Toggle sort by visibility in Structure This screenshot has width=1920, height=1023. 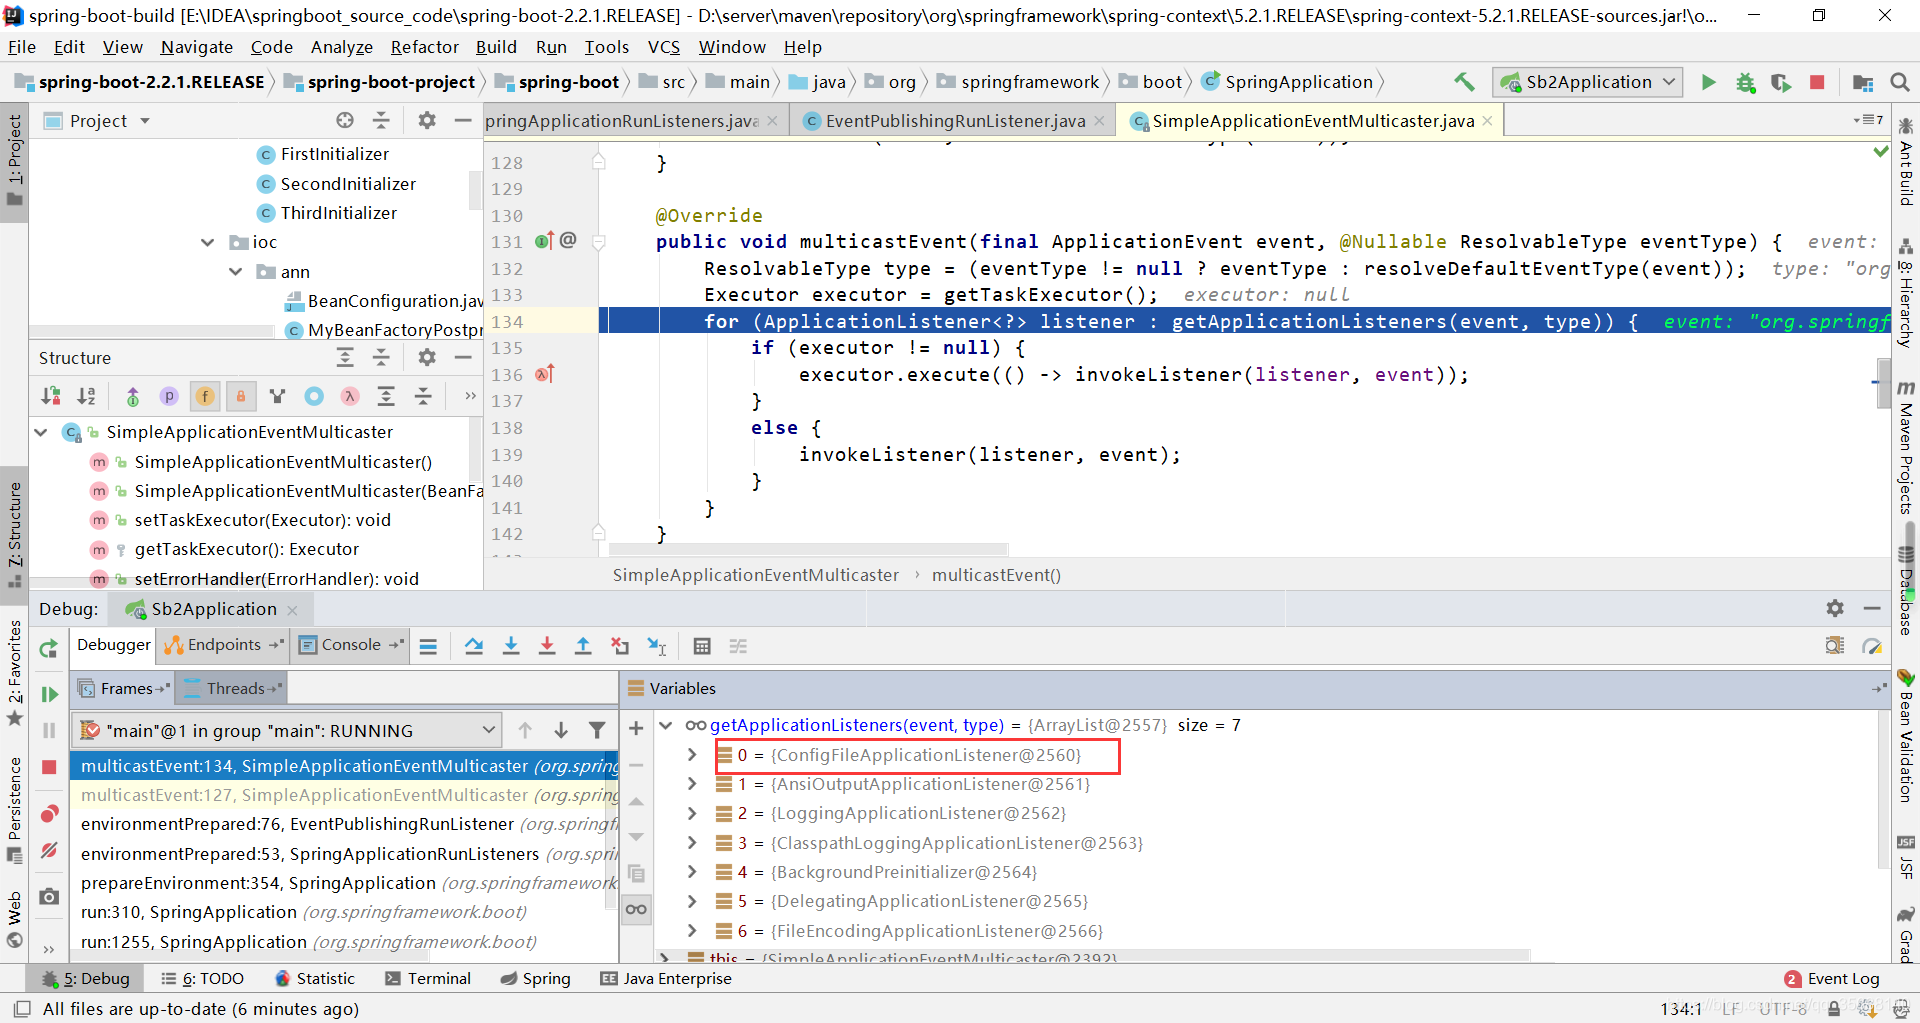50,396
